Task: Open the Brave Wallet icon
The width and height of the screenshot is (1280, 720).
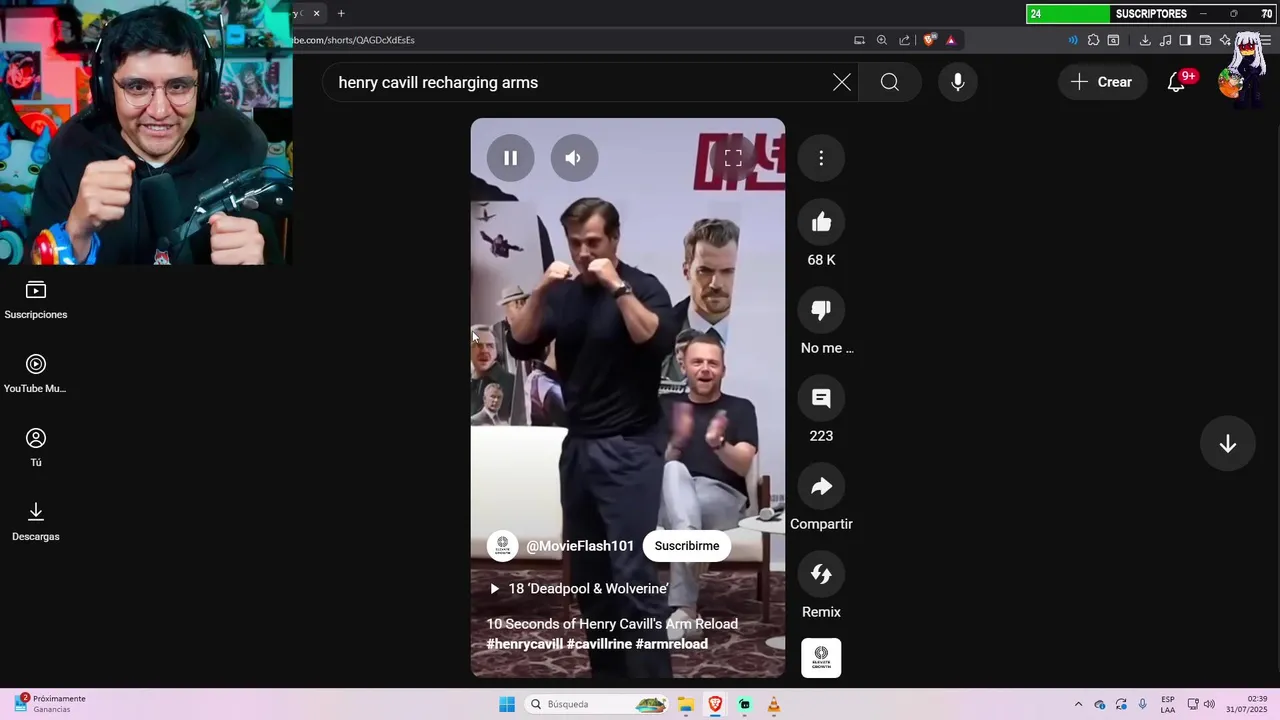Action: click(1205, 40)
